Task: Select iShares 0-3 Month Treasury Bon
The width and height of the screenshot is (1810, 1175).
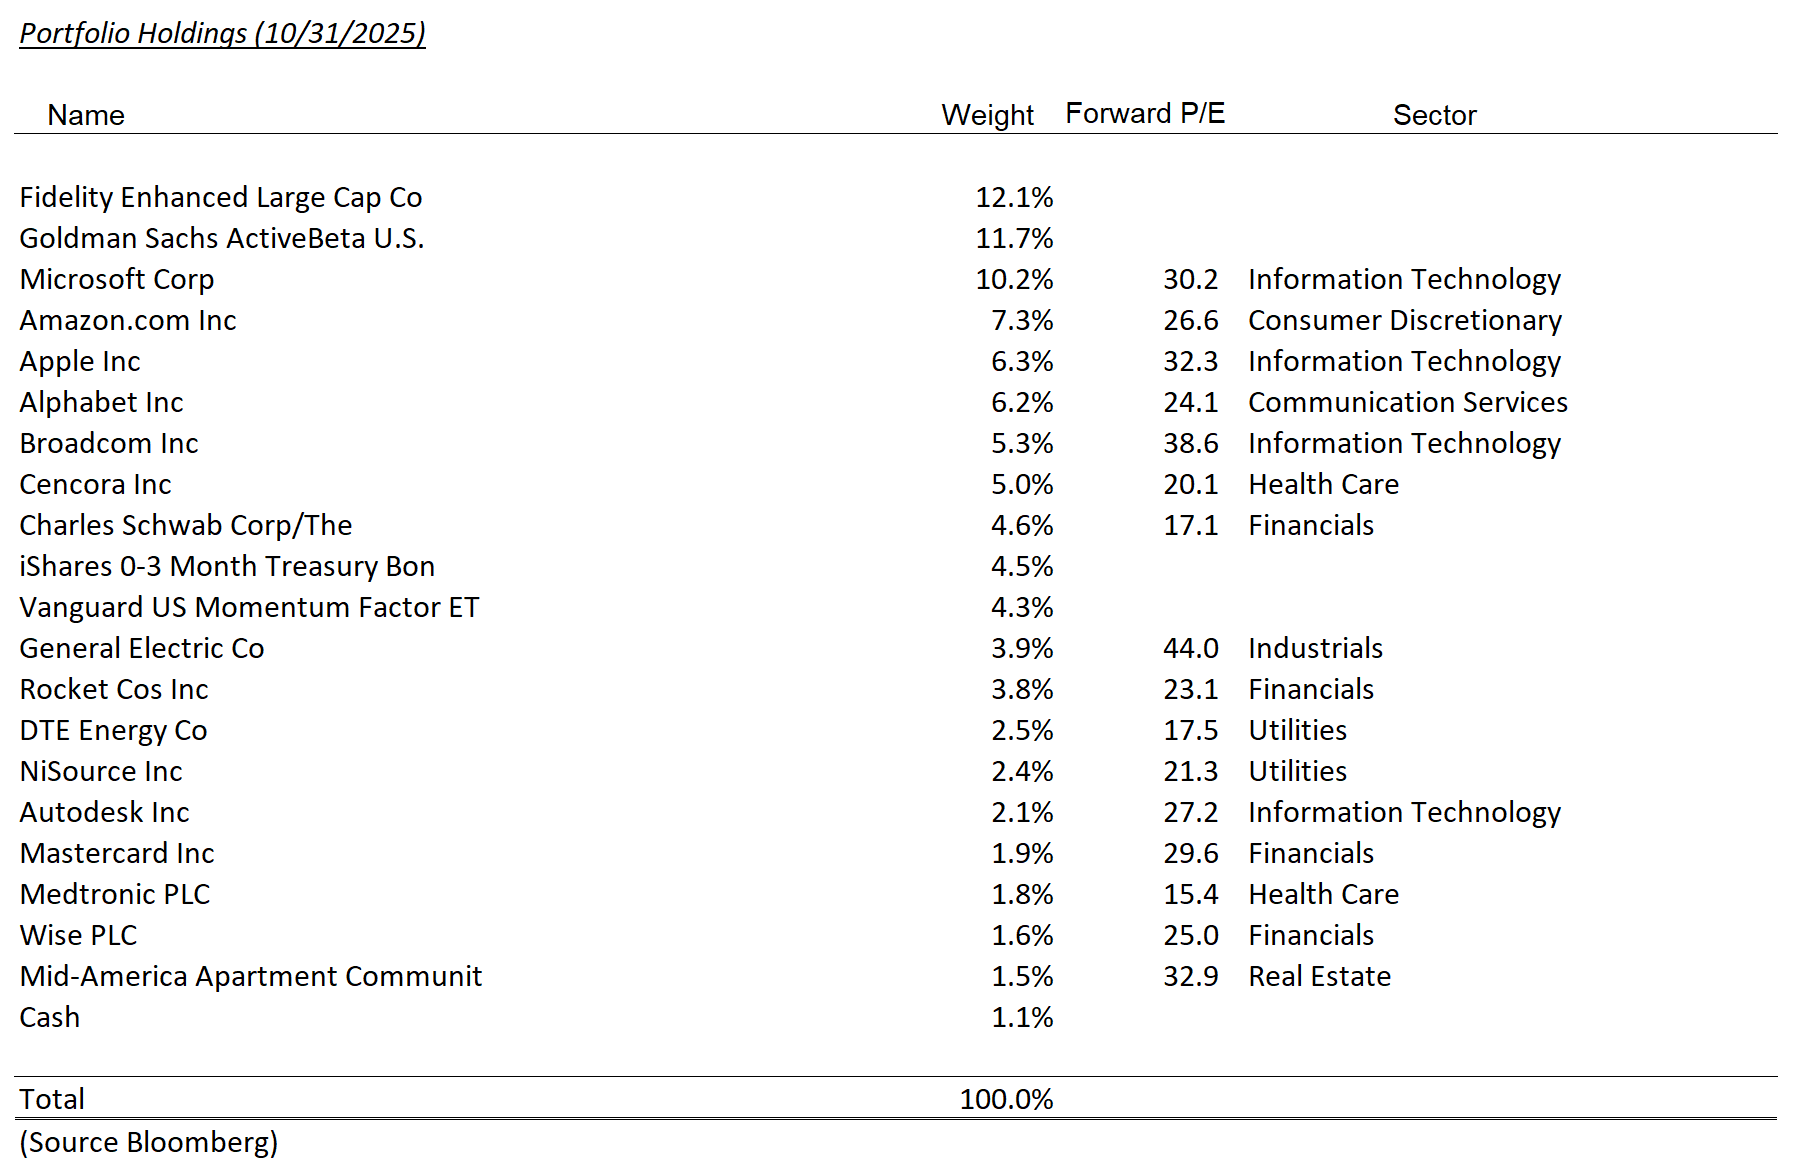Action: coord(227,566)
